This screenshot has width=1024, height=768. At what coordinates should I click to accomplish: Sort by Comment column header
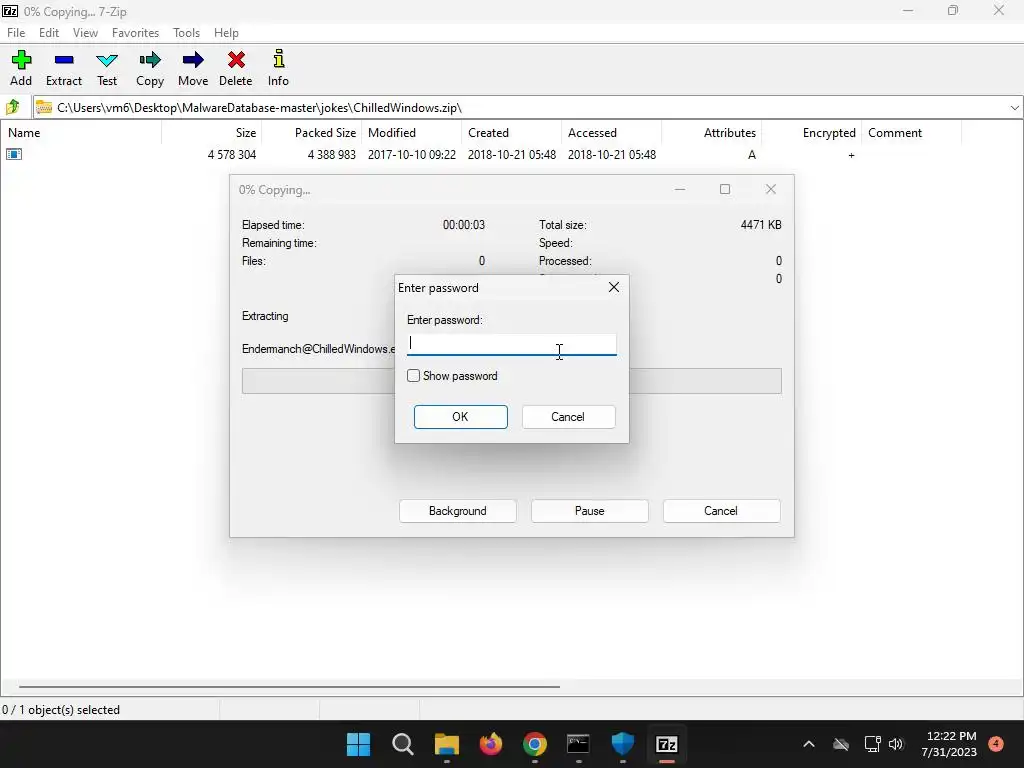911,133
